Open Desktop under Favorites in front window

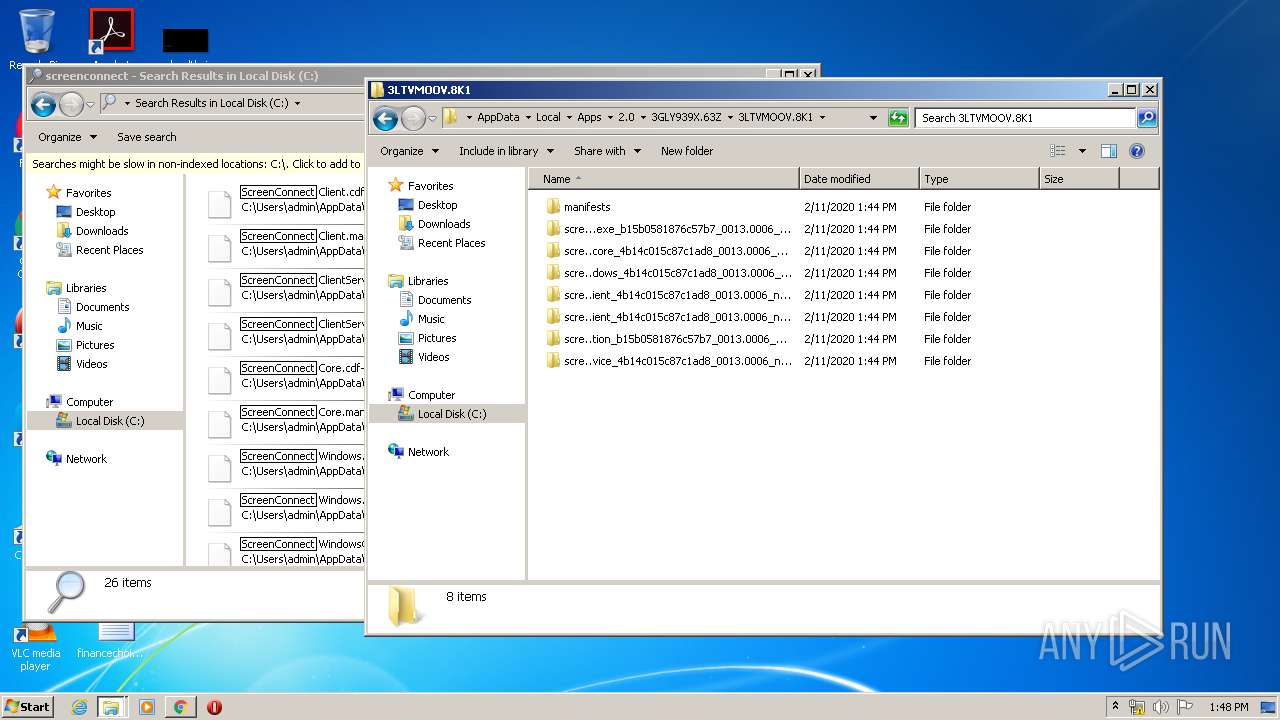[437, 205]
